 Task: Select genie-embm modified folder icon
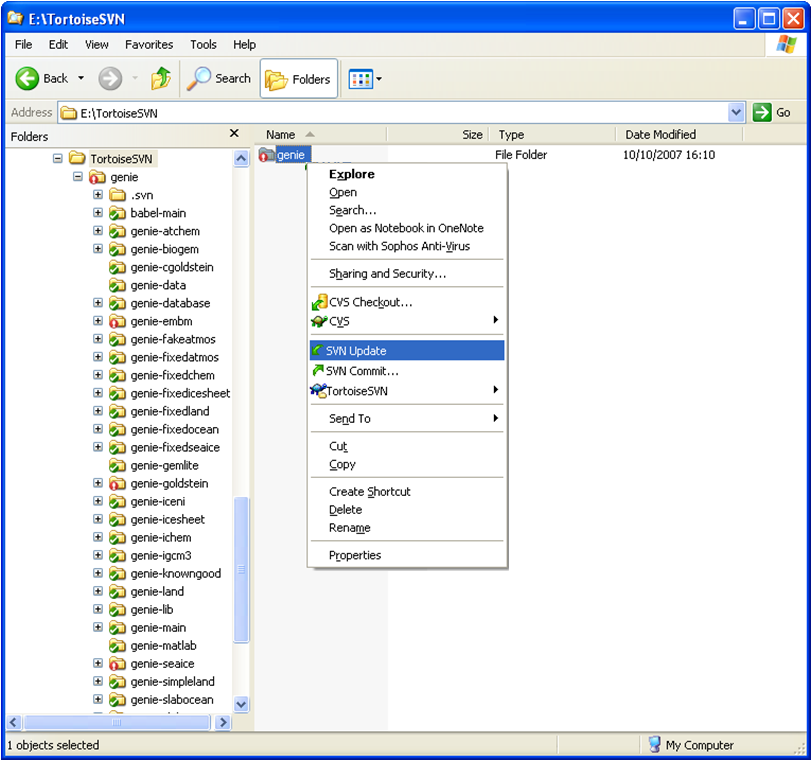117,321
